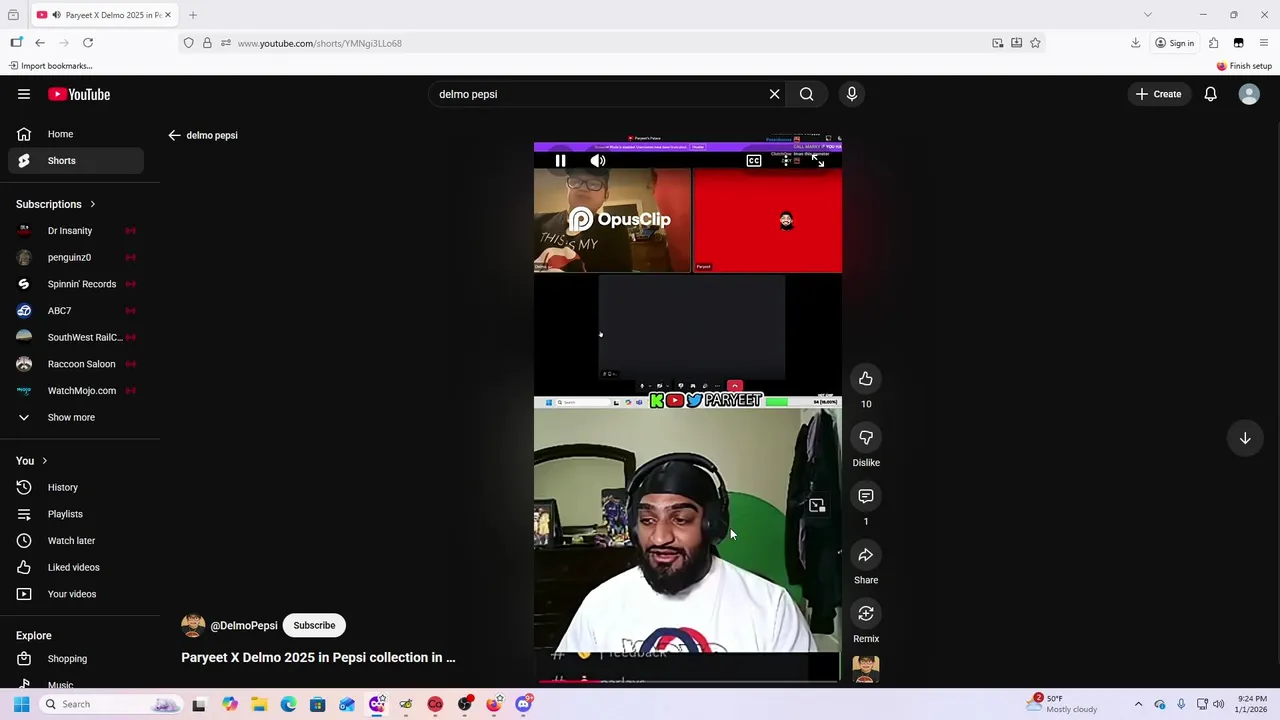Open the ABC7 channel
1280x720 pixels.
point(76,311)
